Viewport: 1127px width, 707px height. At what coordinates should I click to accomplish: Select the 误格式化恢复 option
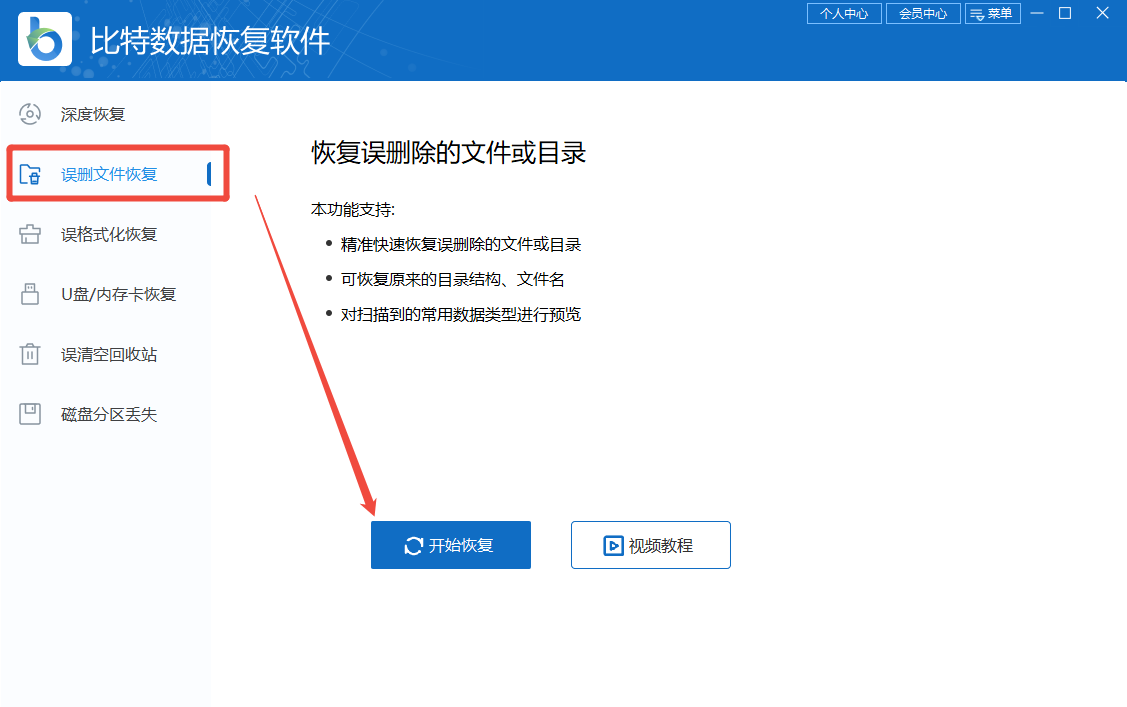pyautogui.click(x=109, y=235)
